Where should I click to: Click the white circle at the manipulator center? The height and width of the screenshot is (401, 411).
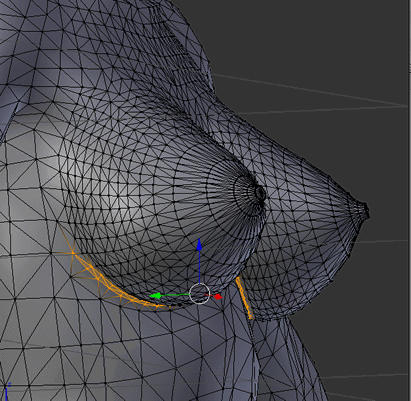pos(200,294)
